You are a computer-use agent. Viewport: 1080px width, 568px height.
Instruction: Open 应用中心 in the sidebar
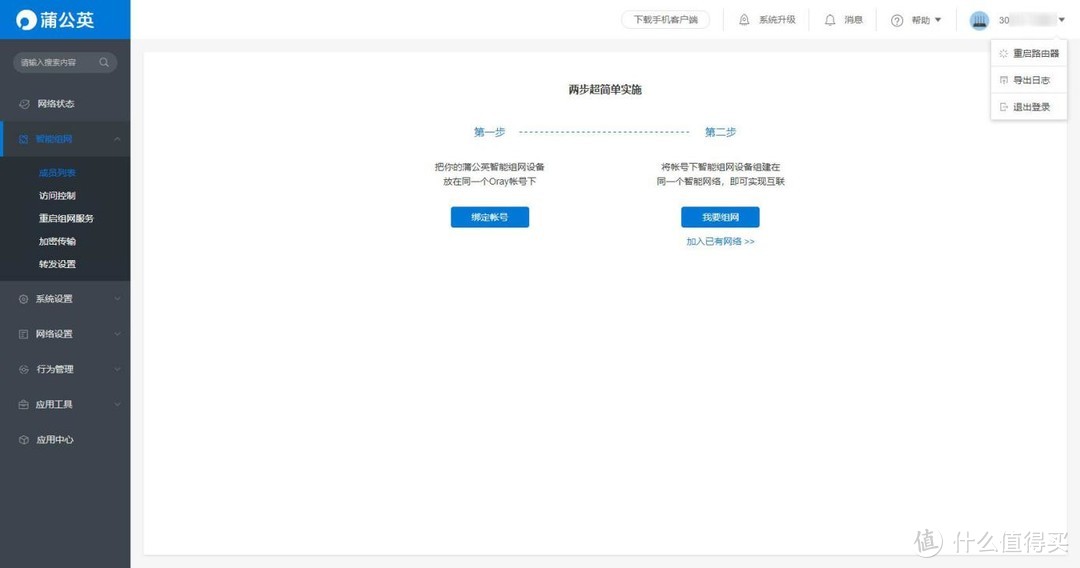[x=54, y=439]
